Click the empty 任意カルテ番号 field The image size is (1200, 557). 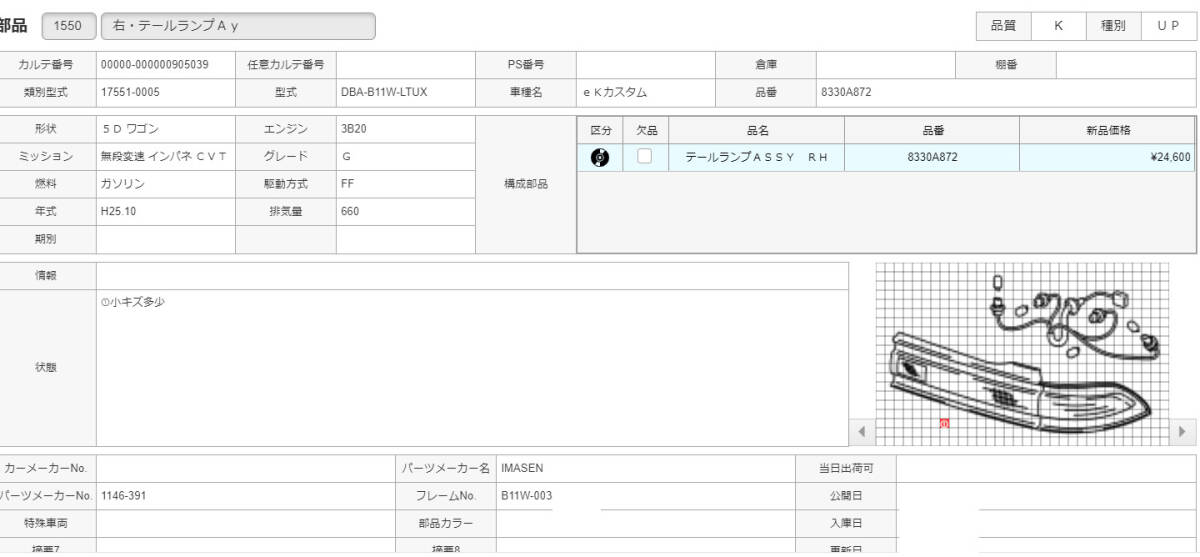(406, 65)
